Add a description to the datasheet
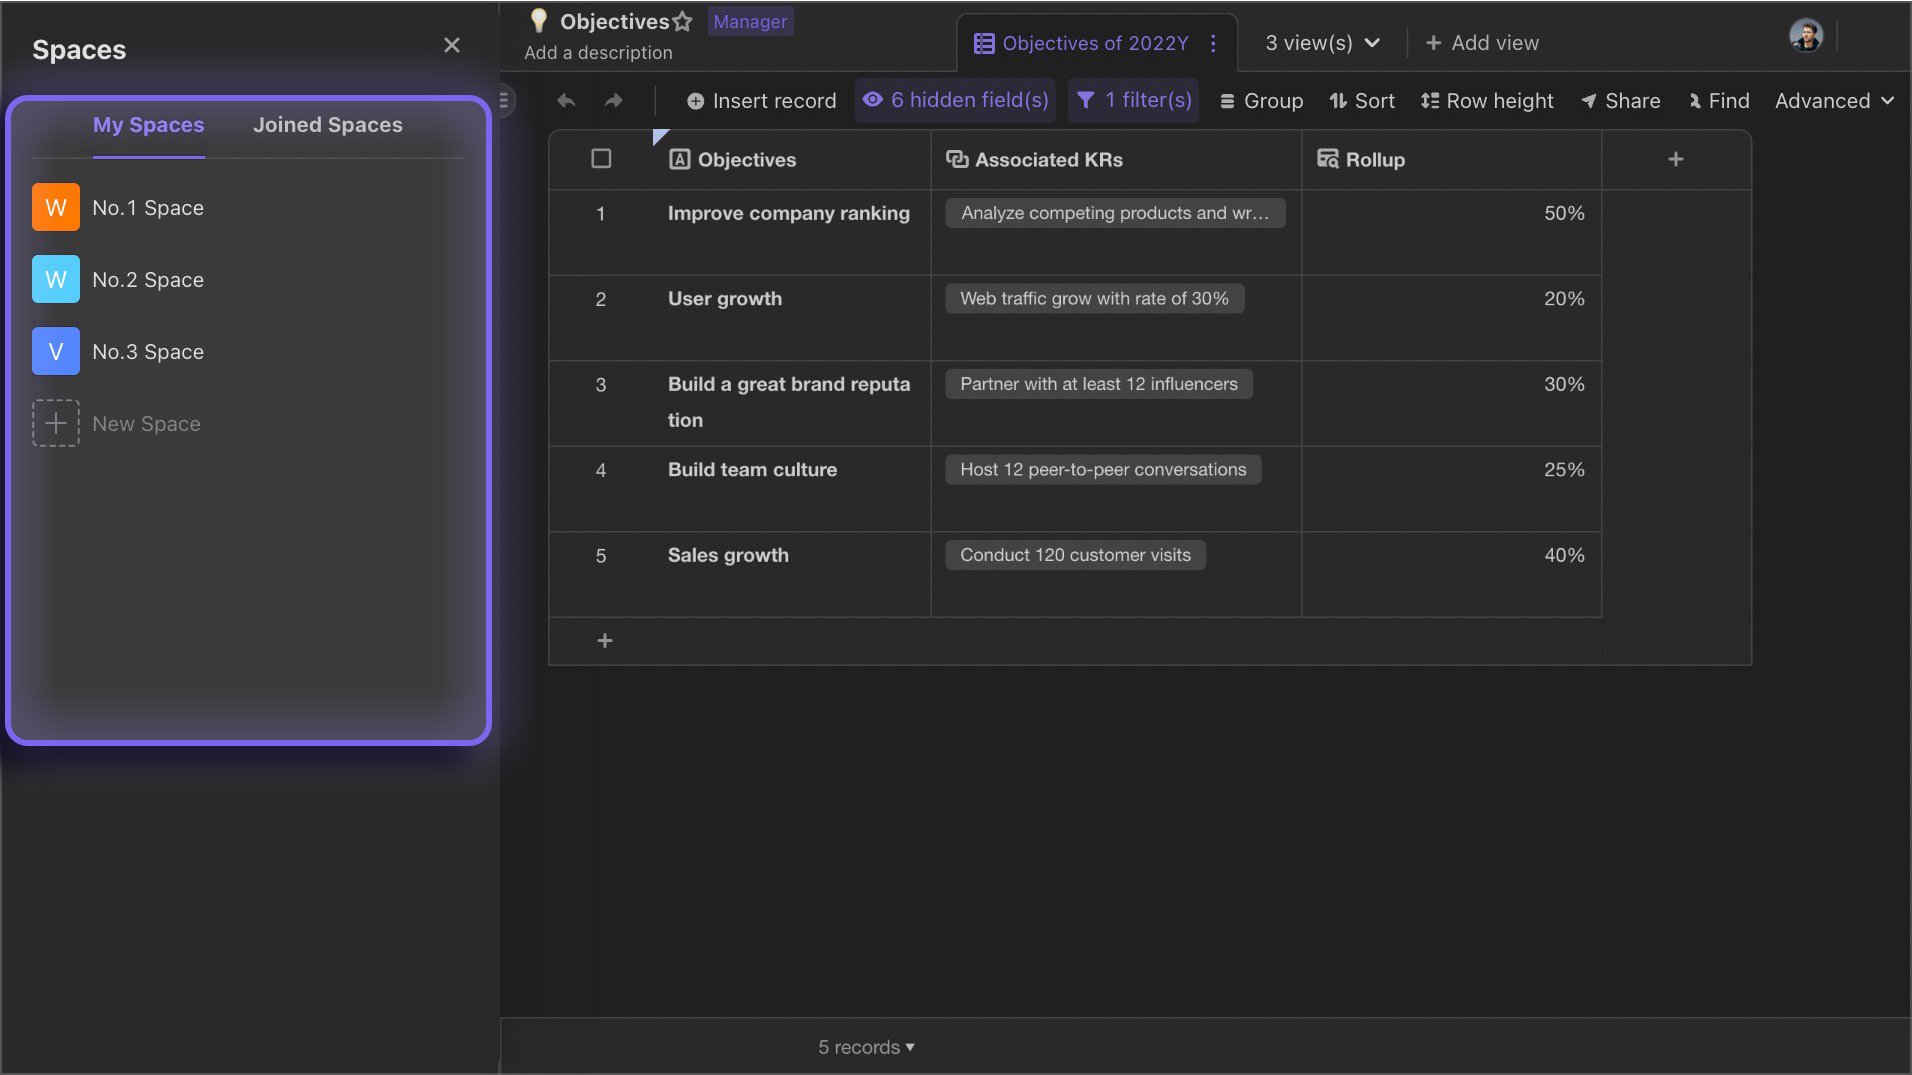 (x=598, y=53)
